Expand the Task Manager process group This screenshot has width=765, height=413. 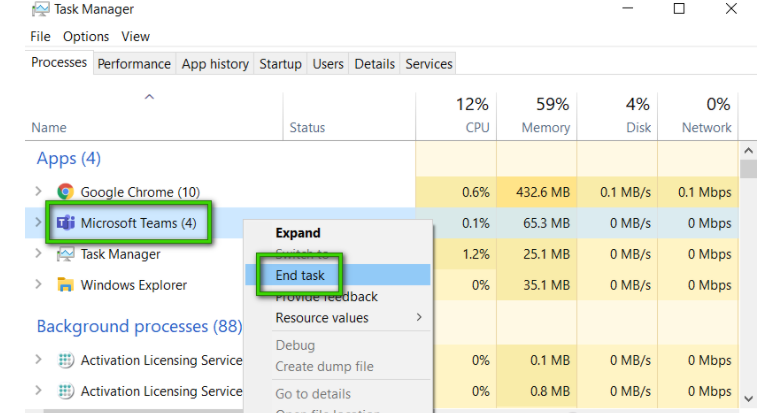(x=39, y=253)
